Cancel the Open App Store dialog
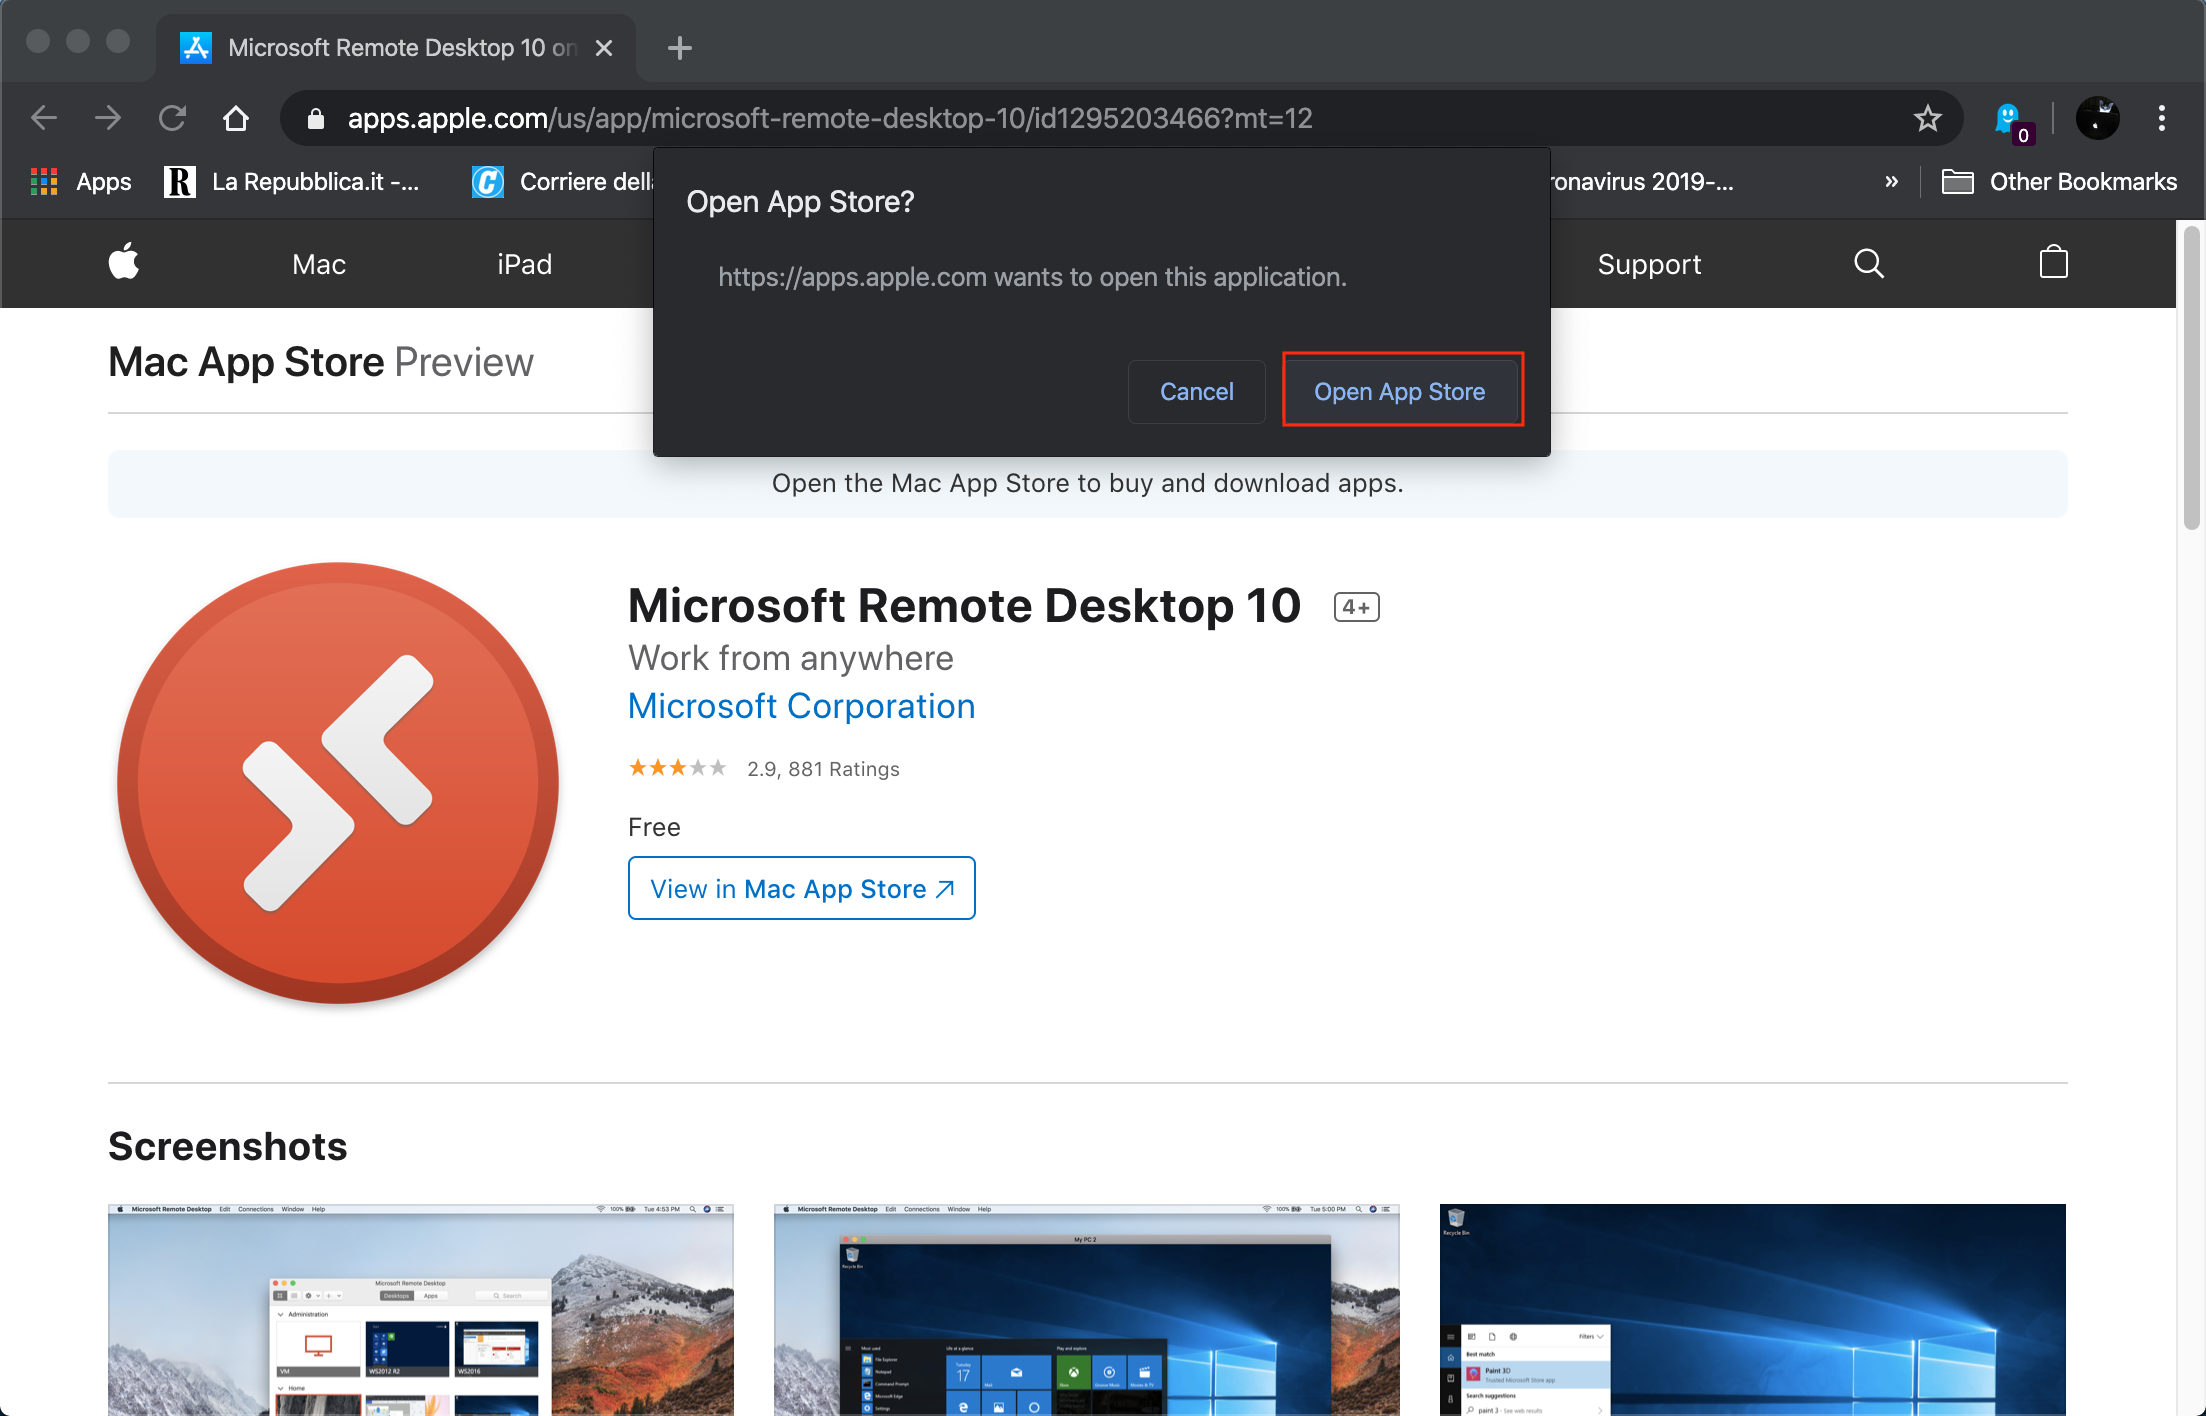 coord(1197,391)
